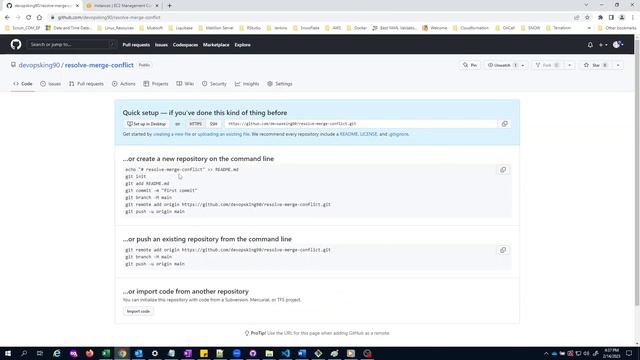Star the resolve-merge-conflict repository

coord(596,65)
